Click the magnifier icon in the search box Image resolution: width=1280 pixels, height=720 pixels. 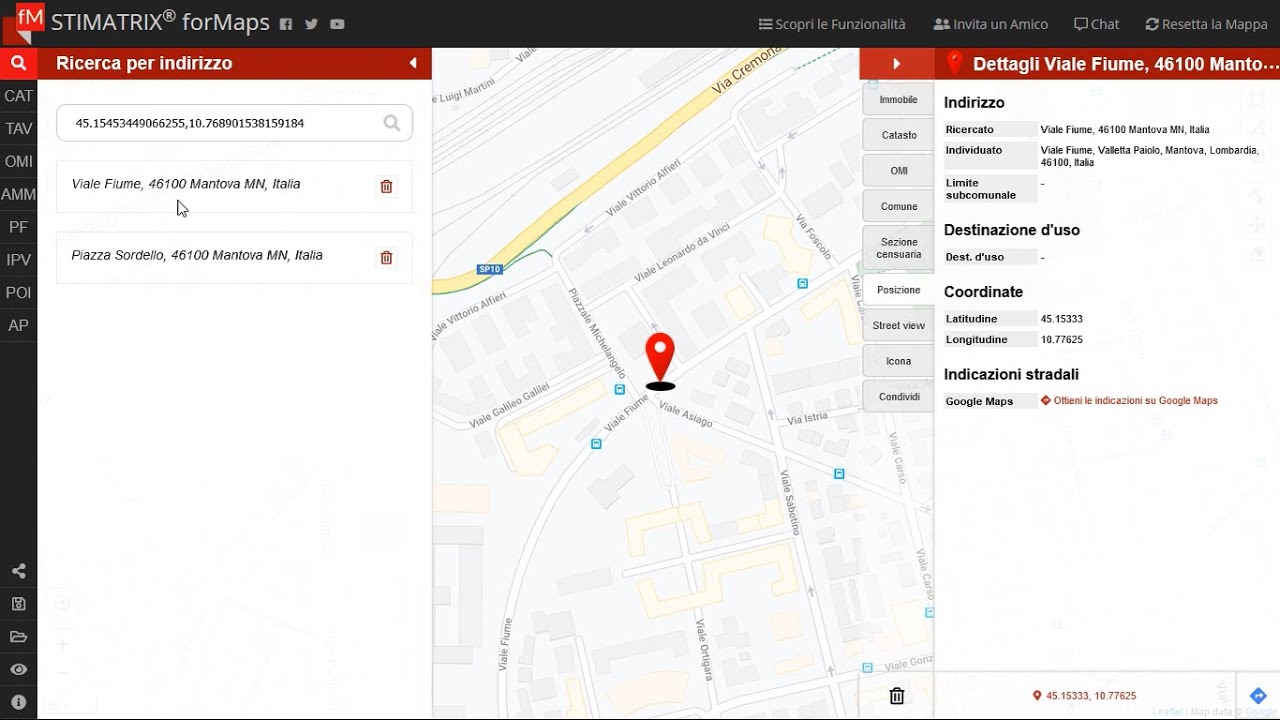point(392,123)
